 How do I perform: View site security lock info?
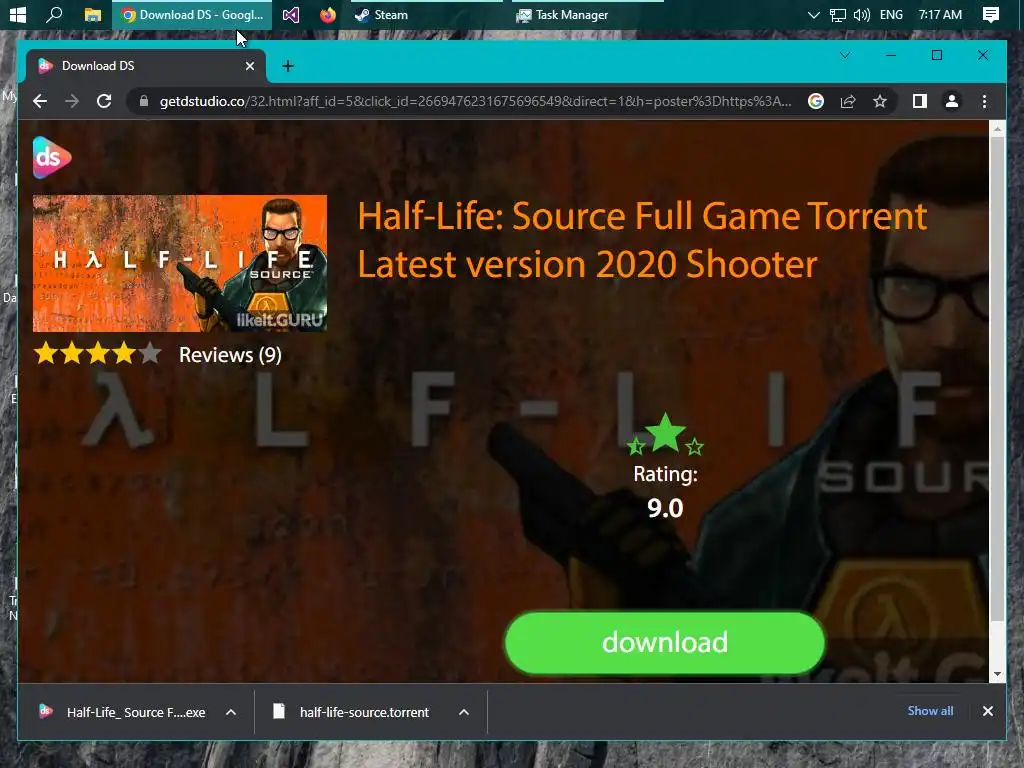tap(144, 101)
